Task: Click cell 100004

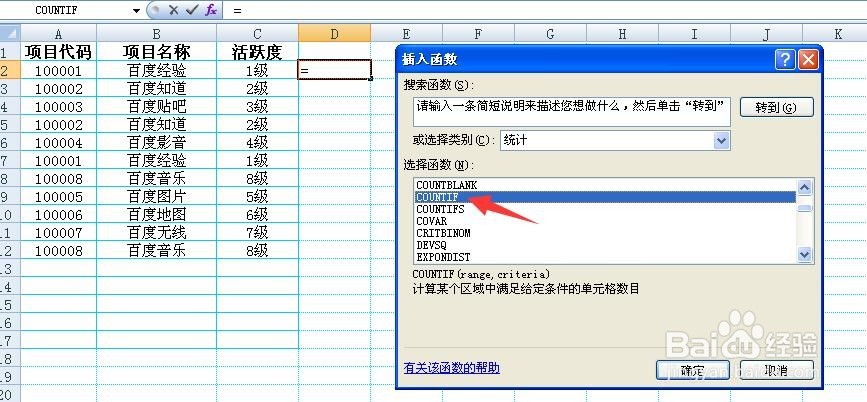Action: point(59,143)
